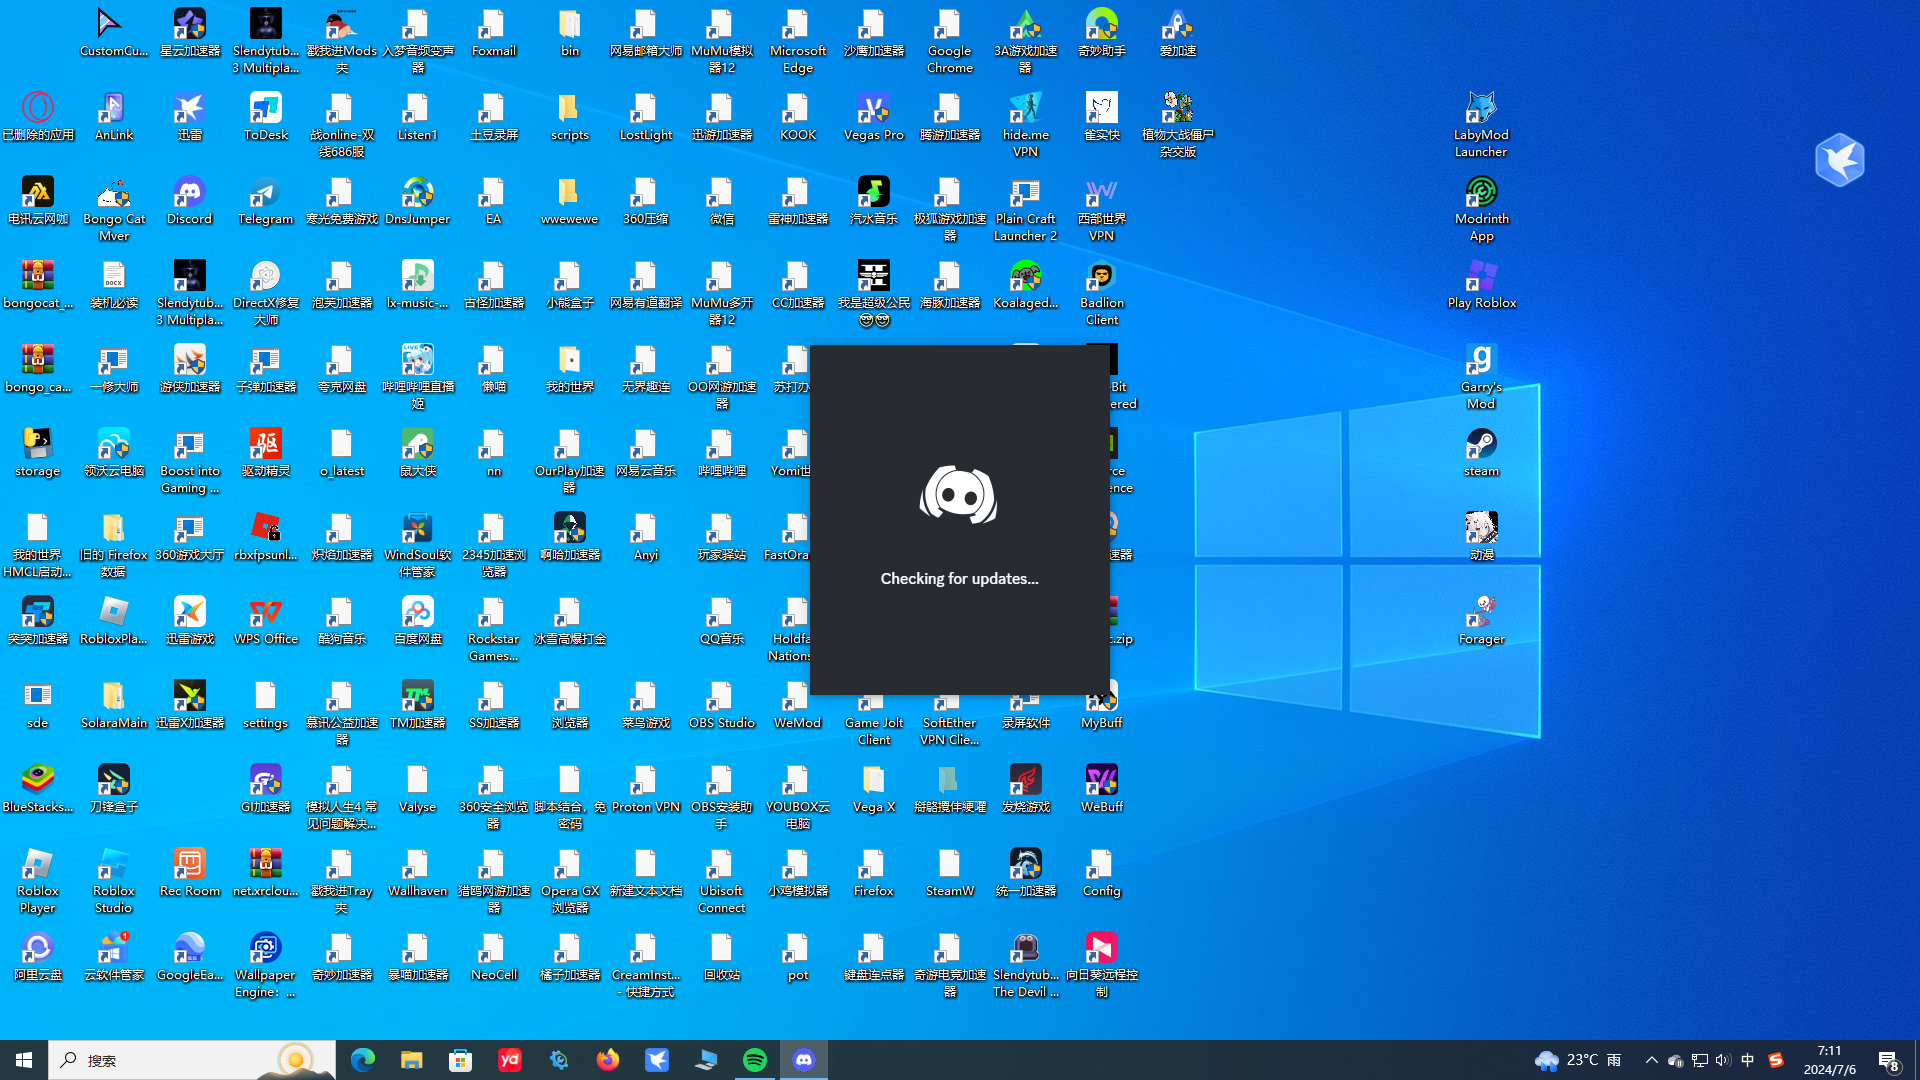Launch OBS Studio from the desktop
The width and height of the screenshot is (1920, 1080).
721,704
